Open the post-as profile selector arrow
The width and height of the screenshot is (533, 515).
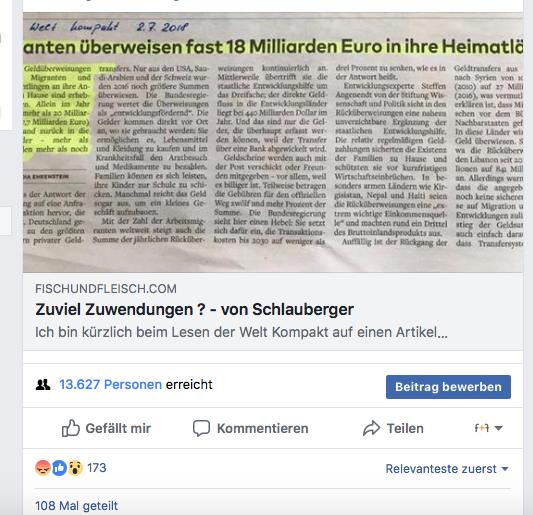click(498, 428)
